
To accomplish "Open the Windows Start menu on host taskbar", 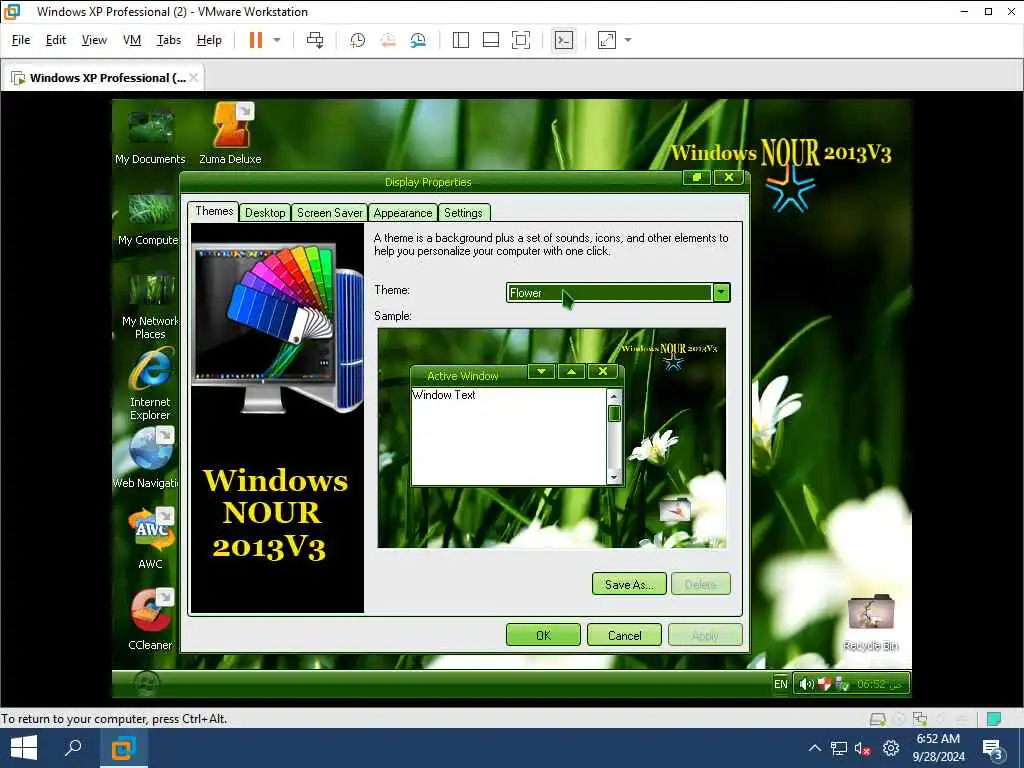I will coord(24,748).
